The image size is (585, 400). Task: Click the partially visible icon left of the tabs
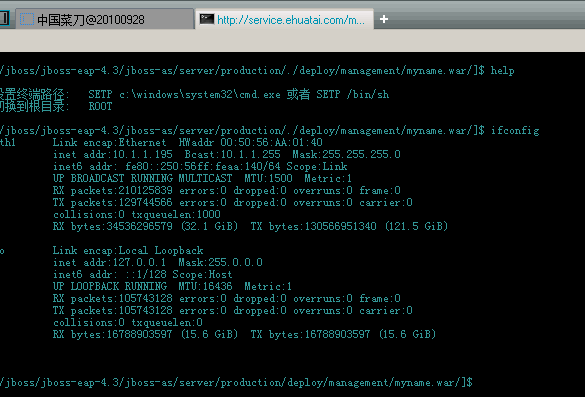point(4,19)
